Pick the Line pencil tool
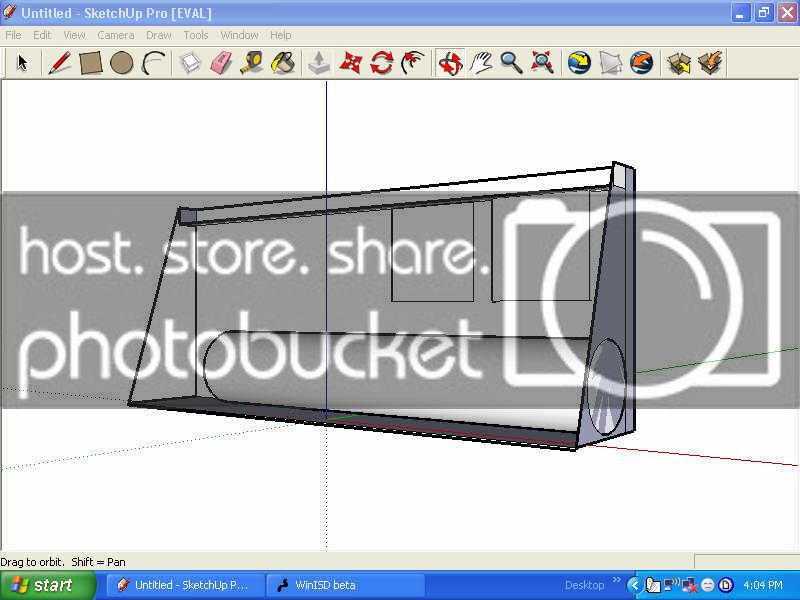The height and width of the screenshot is (600, 800). click(x=59, y=63)
